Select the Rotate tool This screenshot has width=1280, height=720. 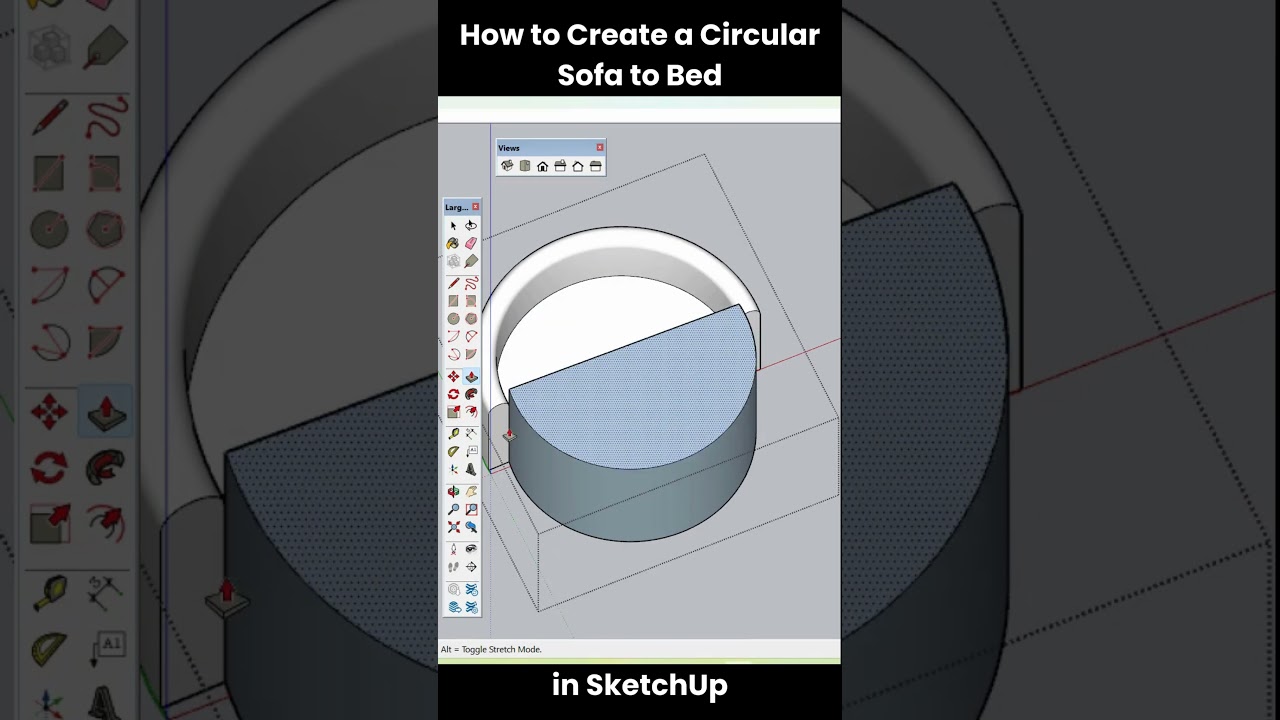tap(453, 394)
